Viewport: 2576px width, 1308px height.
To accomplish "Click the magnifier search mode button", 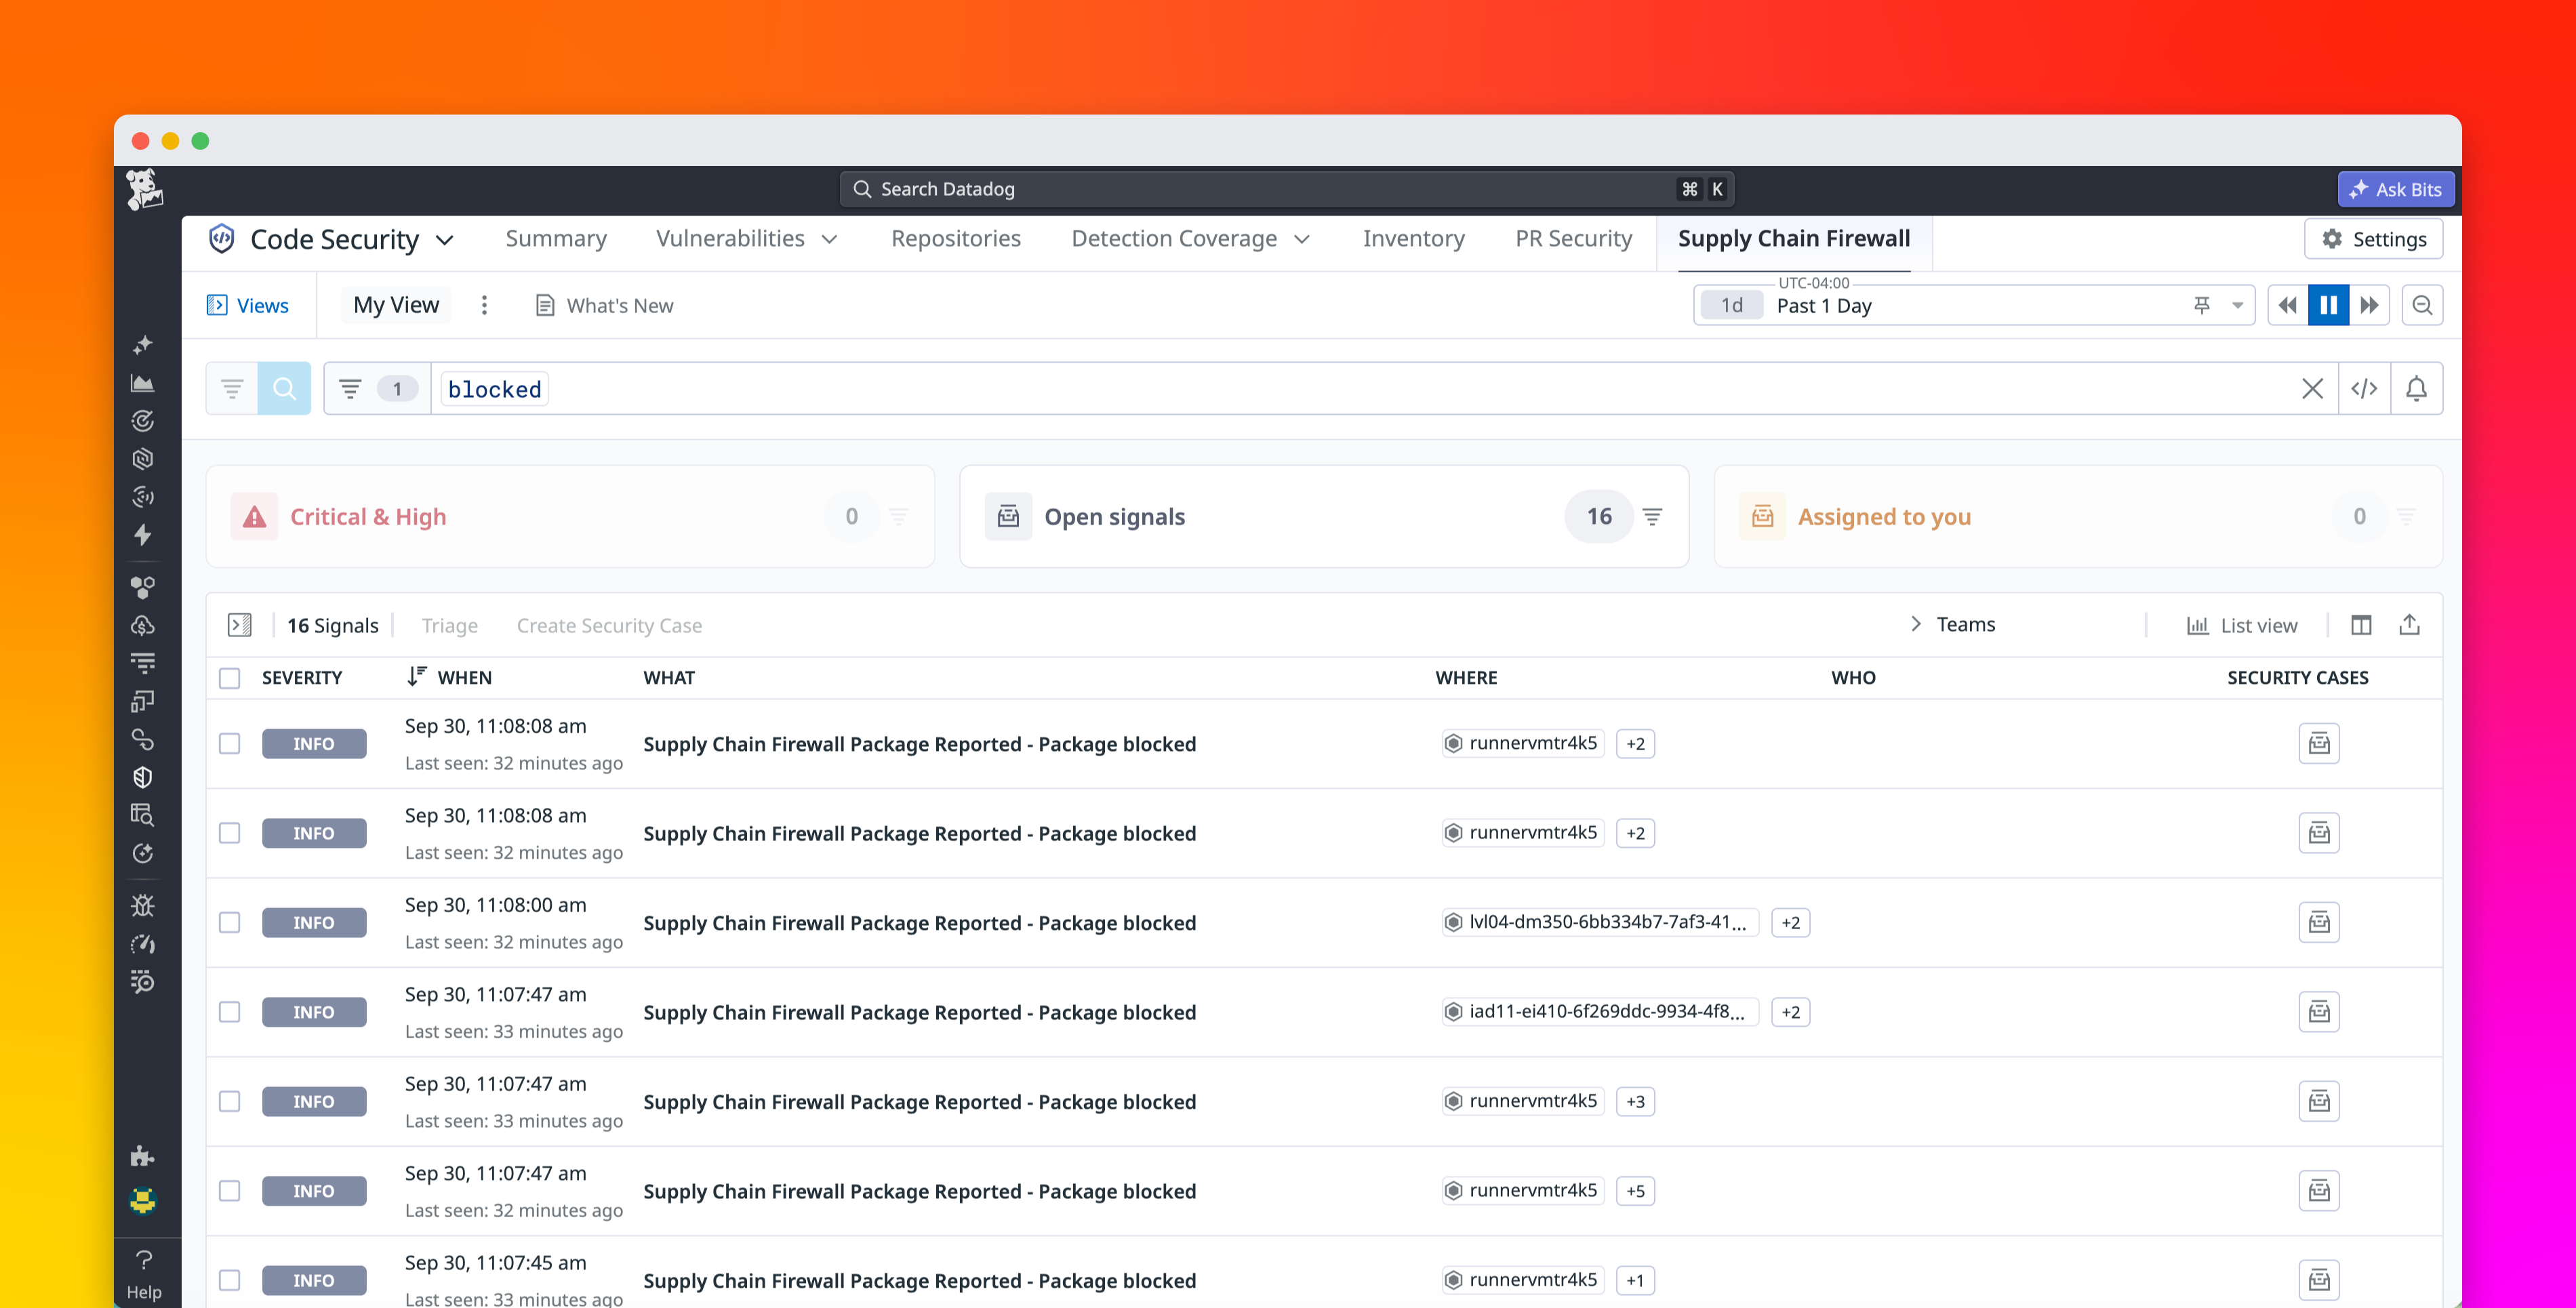I will [x=284, y=389].
